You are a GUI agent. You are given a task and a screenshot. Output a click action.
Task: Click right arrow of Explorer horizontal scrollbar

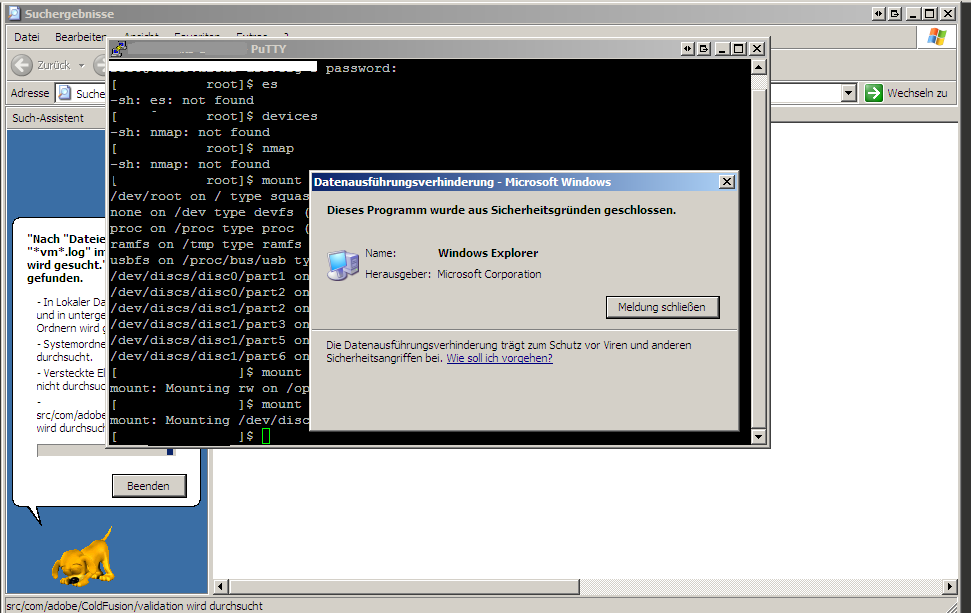951,586
